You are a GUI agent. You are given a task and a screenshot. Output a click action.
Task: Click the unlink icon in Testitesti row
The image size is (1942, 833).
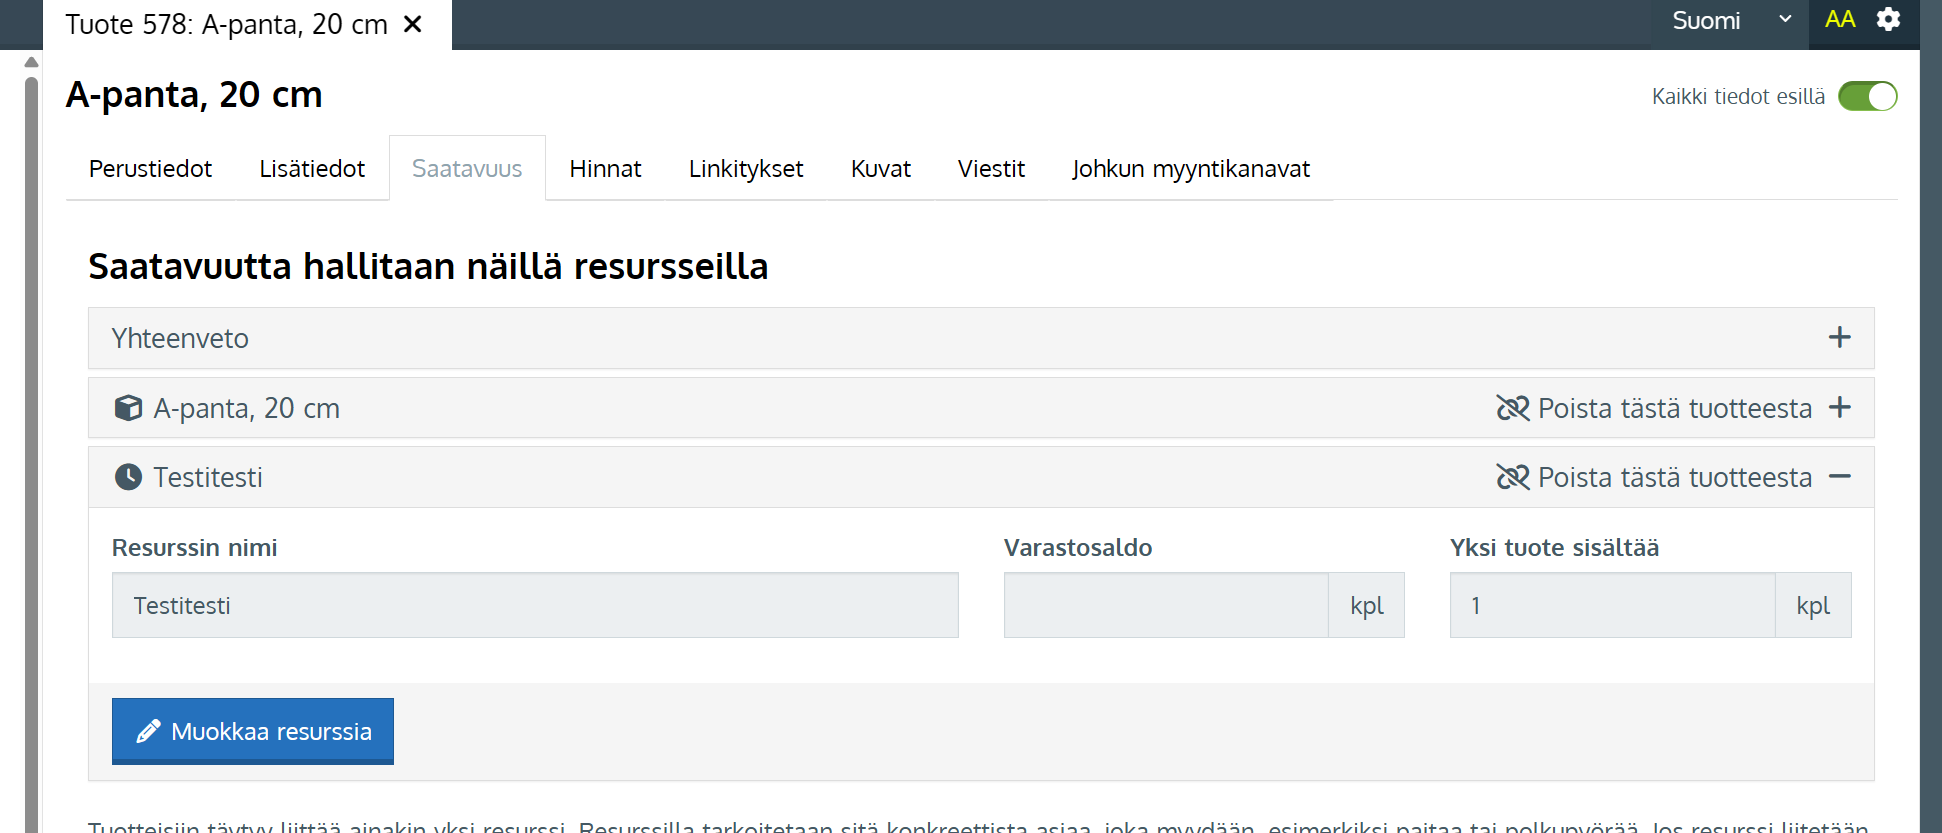1513,477
